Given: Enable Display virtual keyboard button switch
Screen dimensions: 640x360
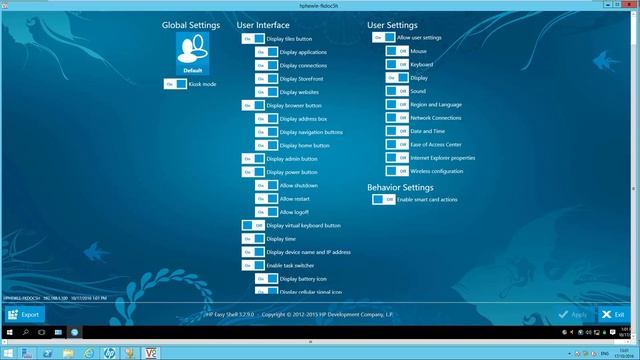Looking at the screenshot, I should click(253, 225).
